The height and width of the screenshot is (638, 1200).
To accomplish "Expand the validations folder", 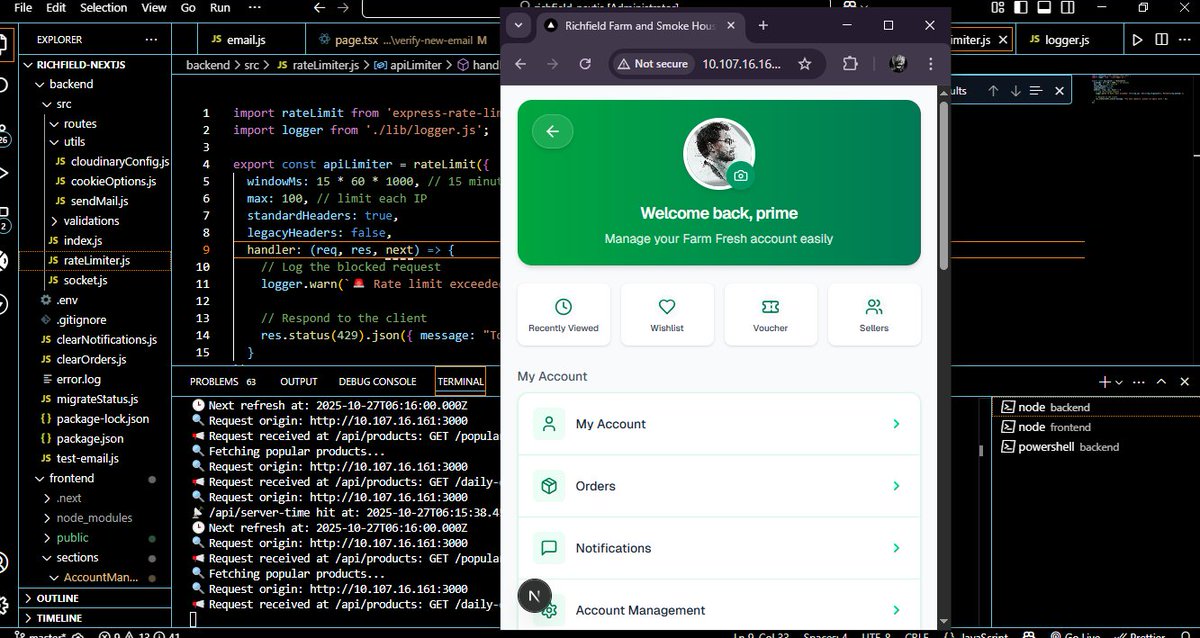I will point(96,221).
